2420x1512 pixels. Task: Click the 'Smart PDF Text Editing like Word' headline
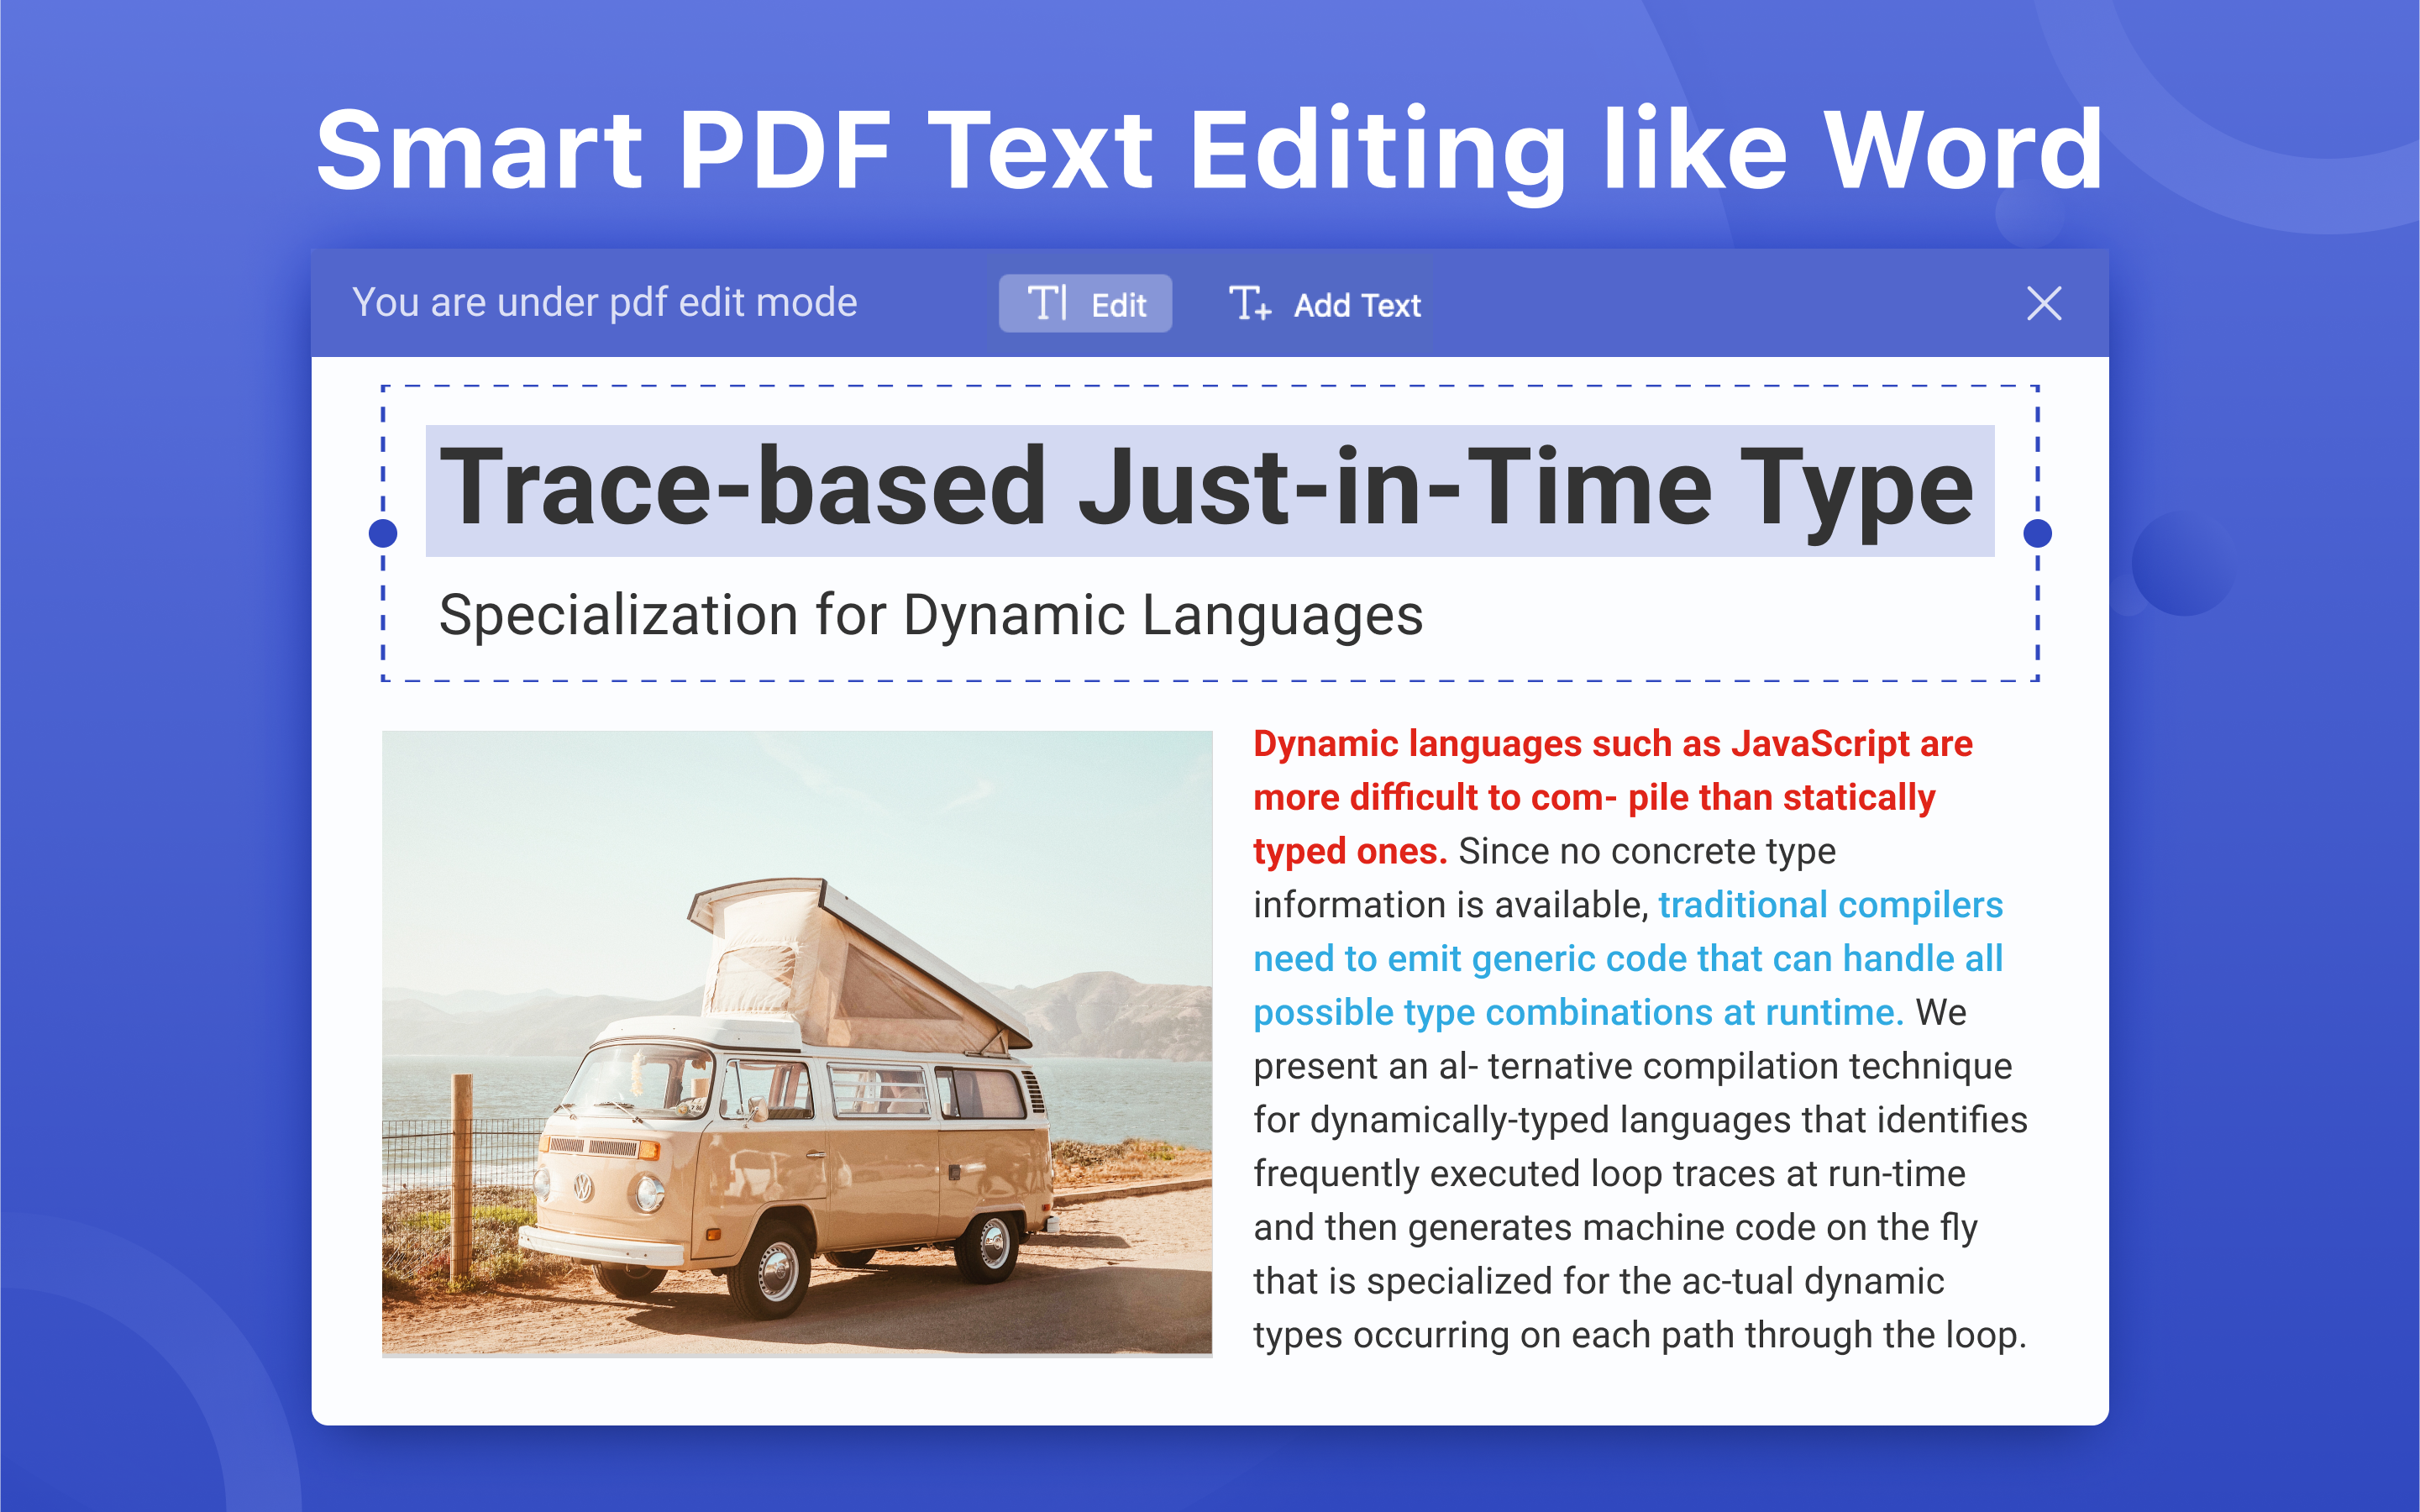[1210, 150]
